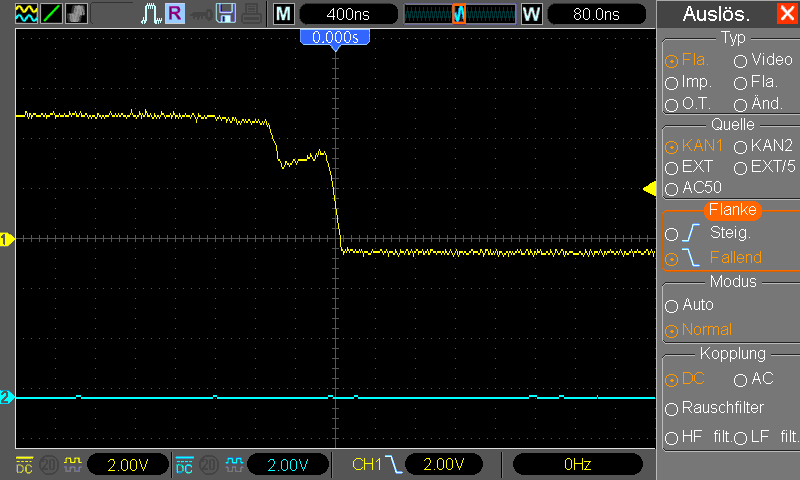Click the 0Hz frequency counter readout
800x480 pixels.
pyautogui.click(x=578, y=465)
